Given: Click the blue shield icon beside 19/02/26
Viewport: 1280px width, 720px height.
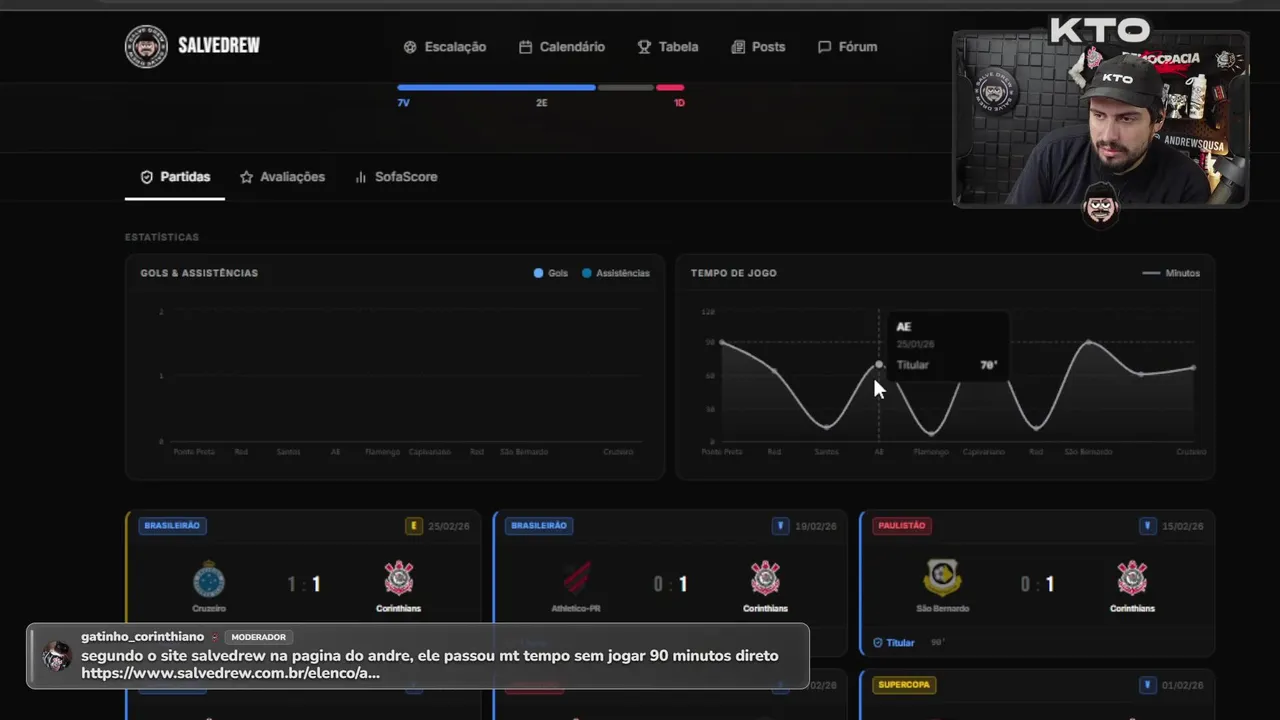Looking at the screenshot, I should coord(780,525).
